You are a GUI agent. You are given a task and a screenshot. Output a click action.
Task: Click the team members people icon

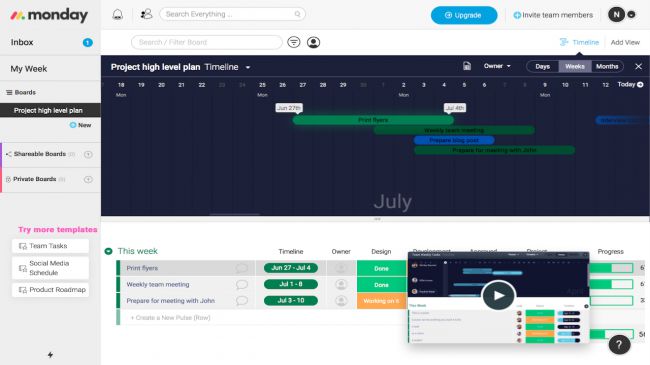[146, 15]
